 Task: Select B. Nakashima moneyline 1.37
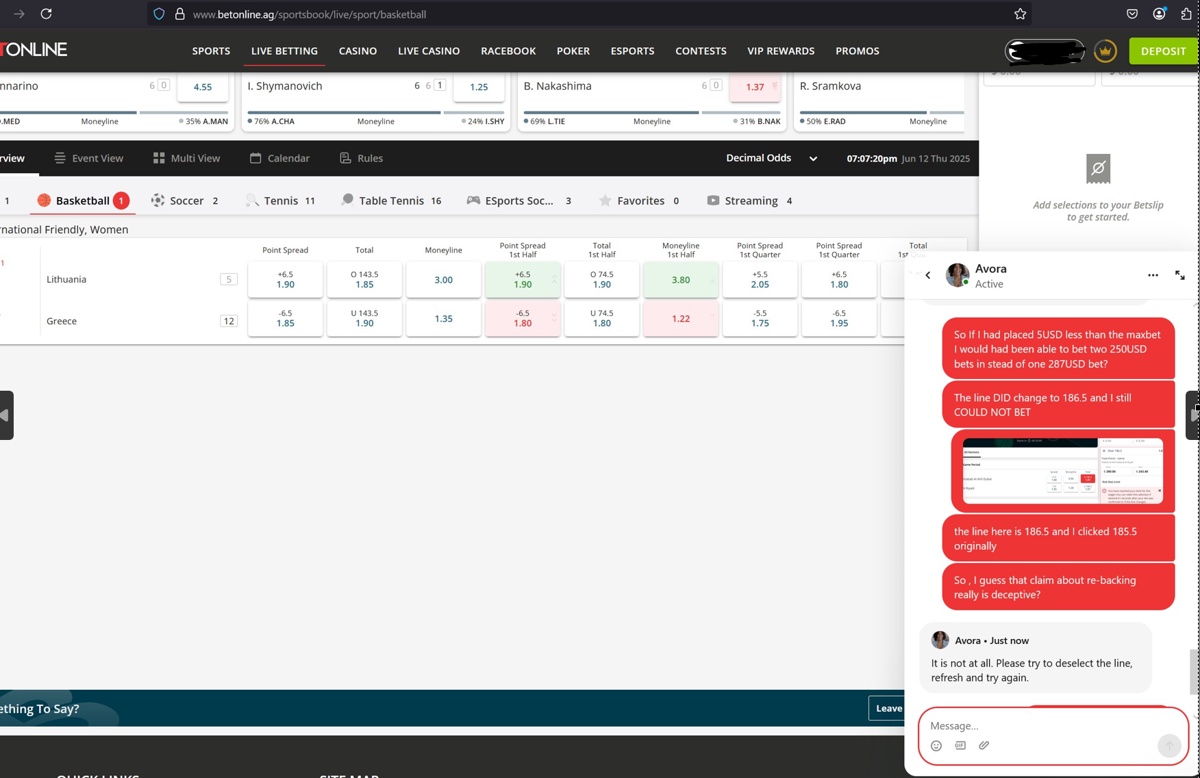[755, 87]
